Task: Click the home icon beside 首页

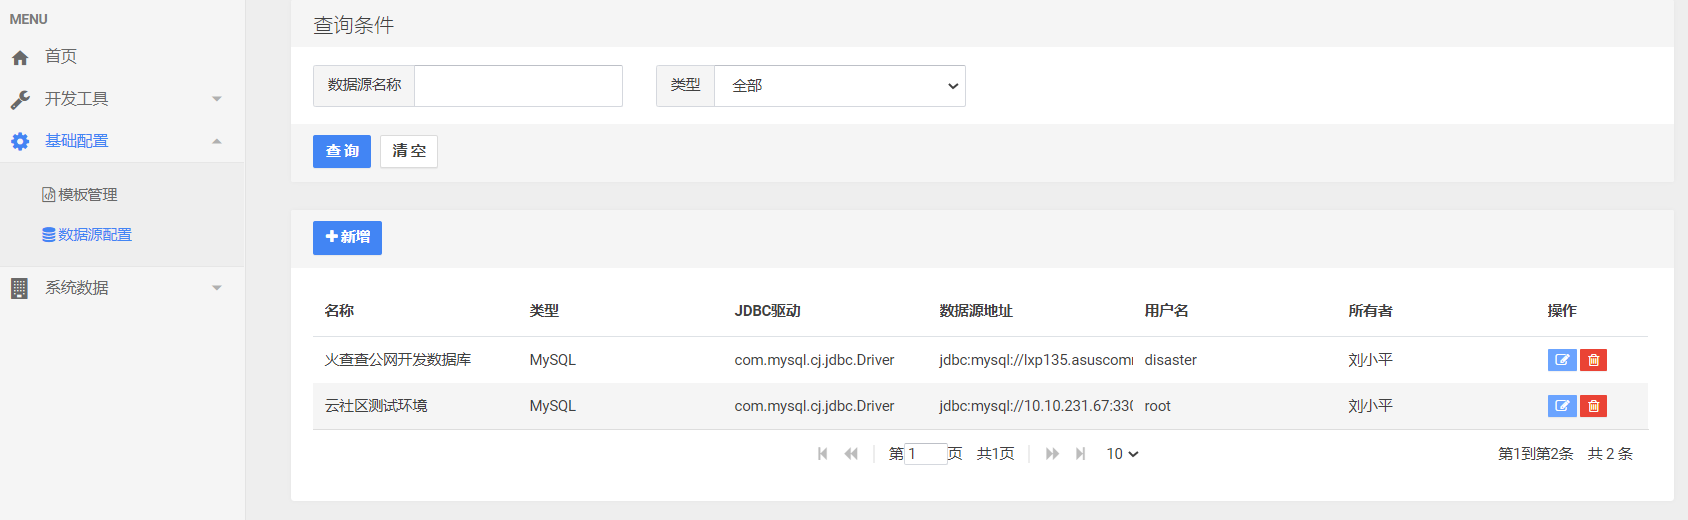Action: point(20,58)
